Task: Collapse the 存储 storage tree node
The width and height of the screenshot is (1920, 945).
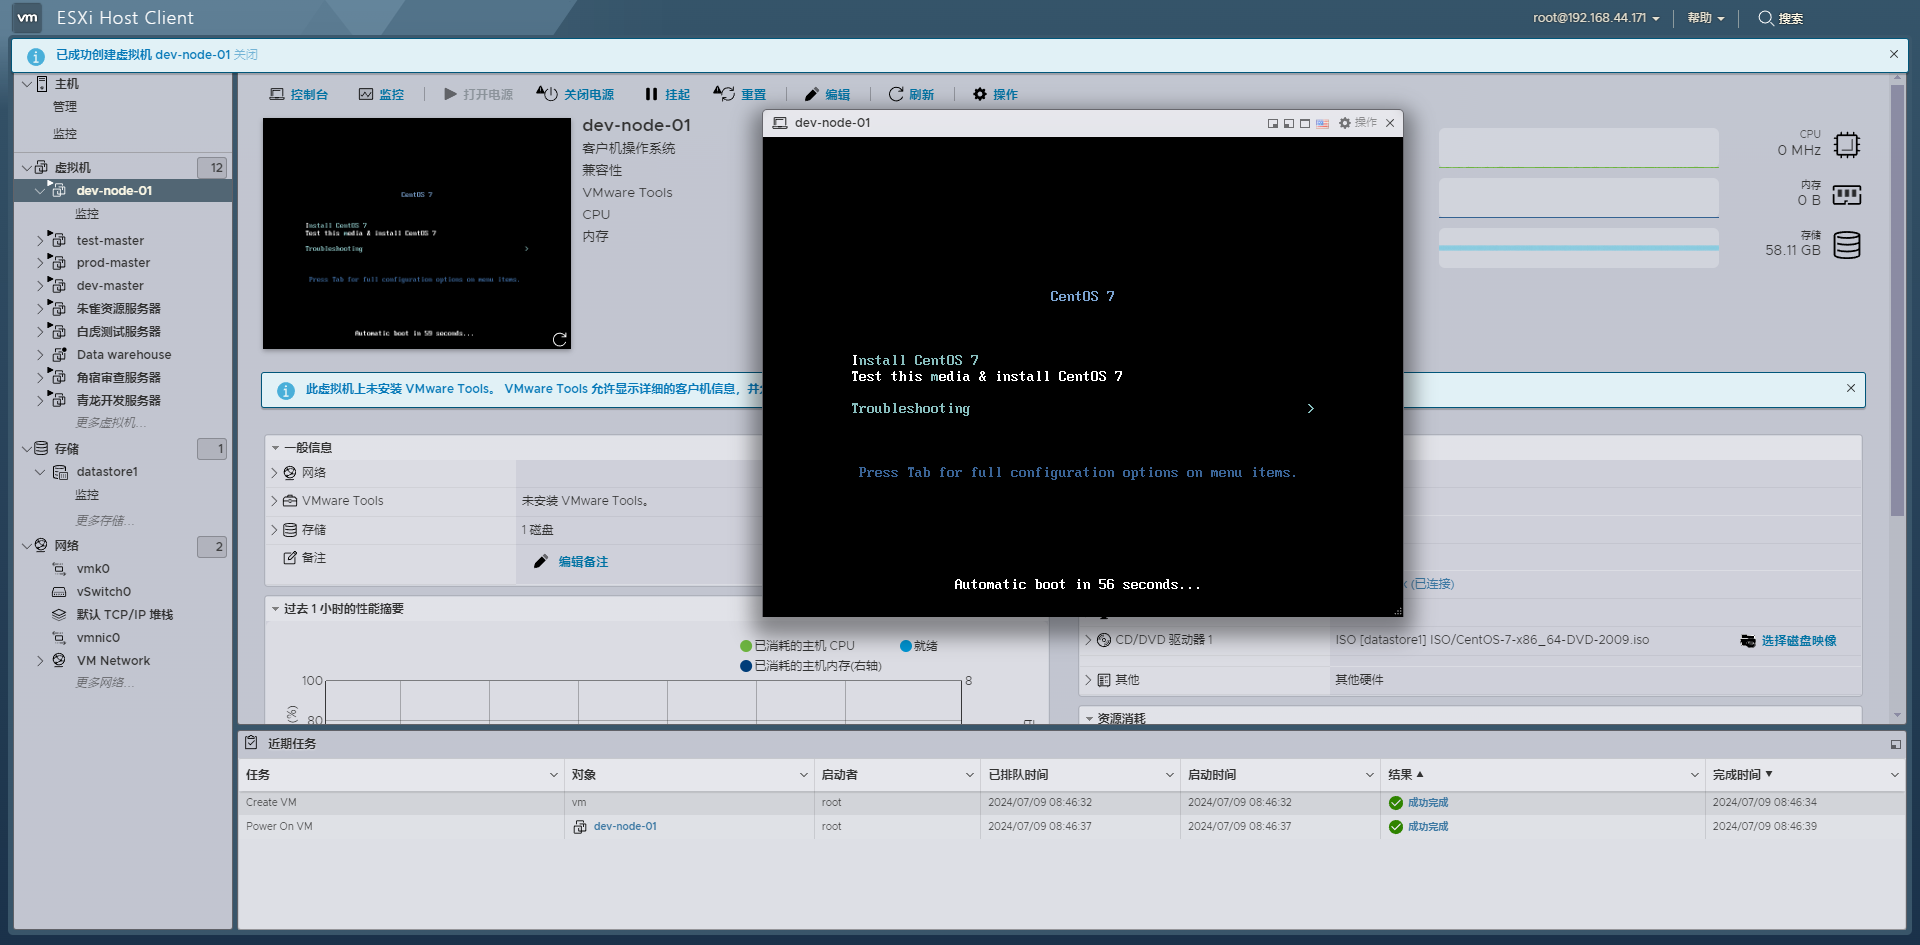Action: click(x=26, y=449)
